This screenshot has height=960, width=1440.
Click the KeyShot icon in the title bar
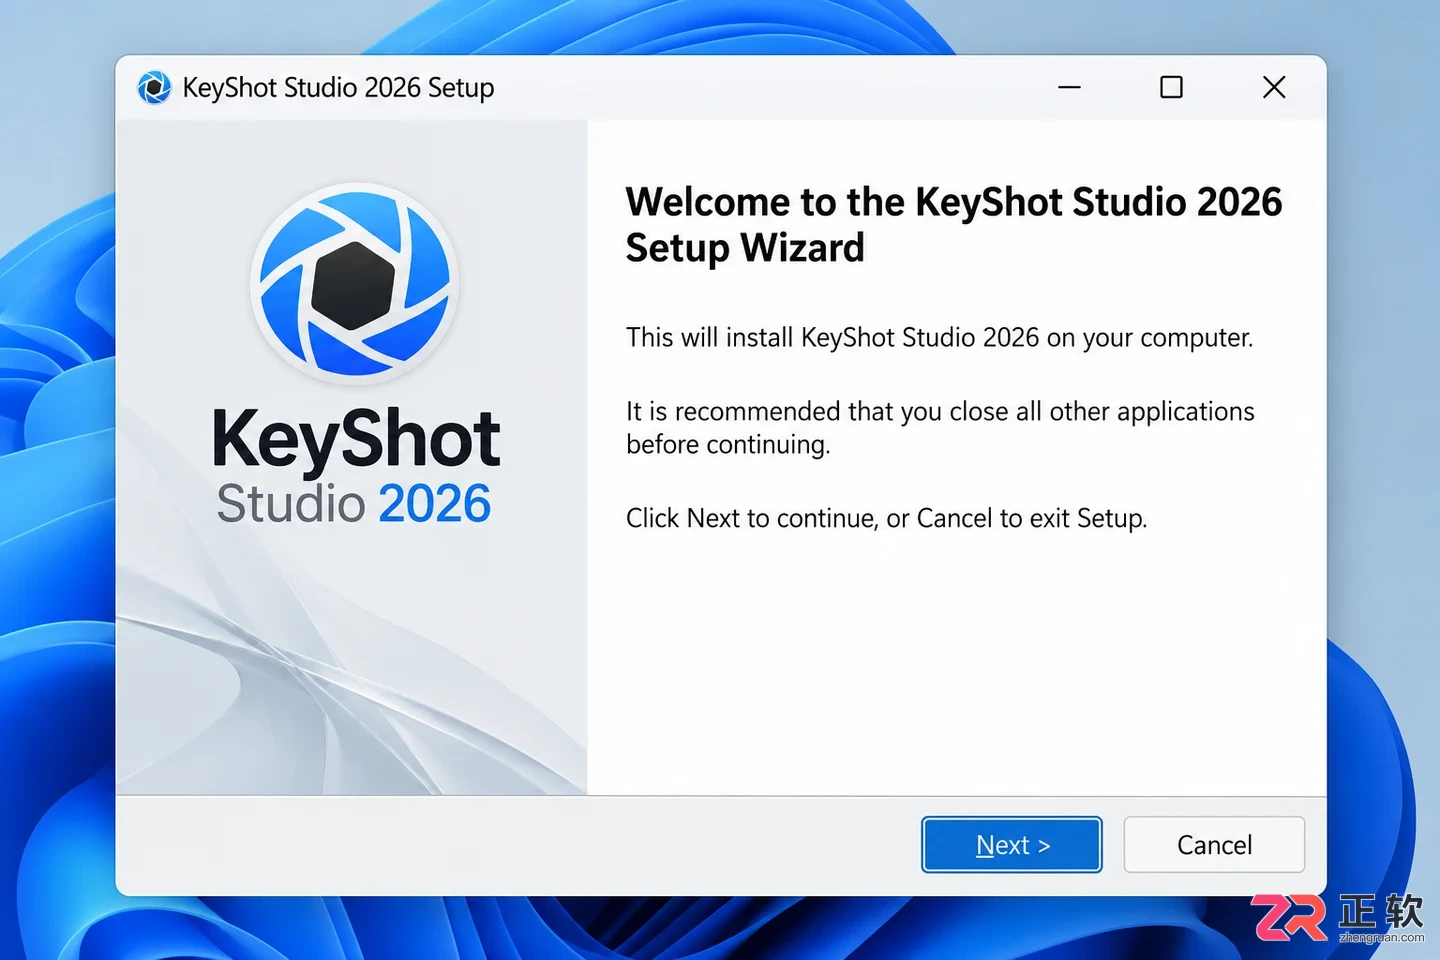[154, 88]
